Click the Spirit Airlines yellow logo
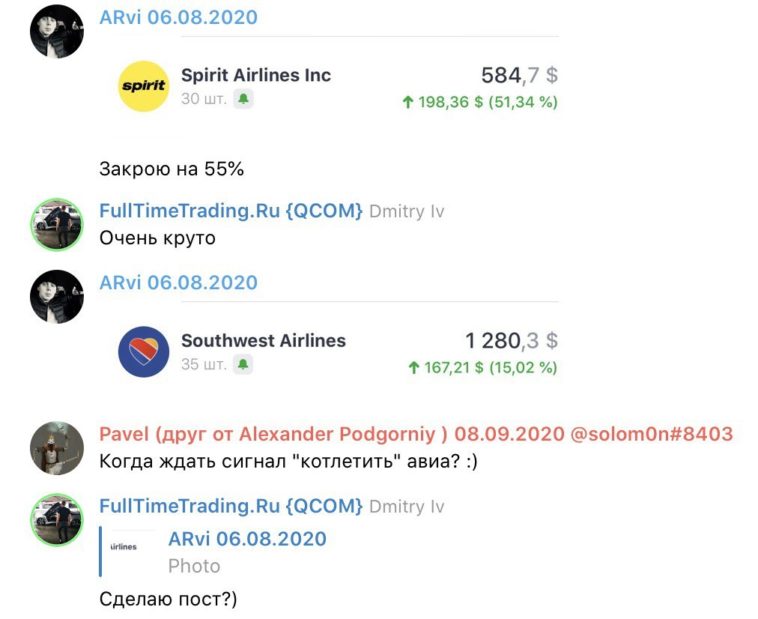 pos(144,86)
